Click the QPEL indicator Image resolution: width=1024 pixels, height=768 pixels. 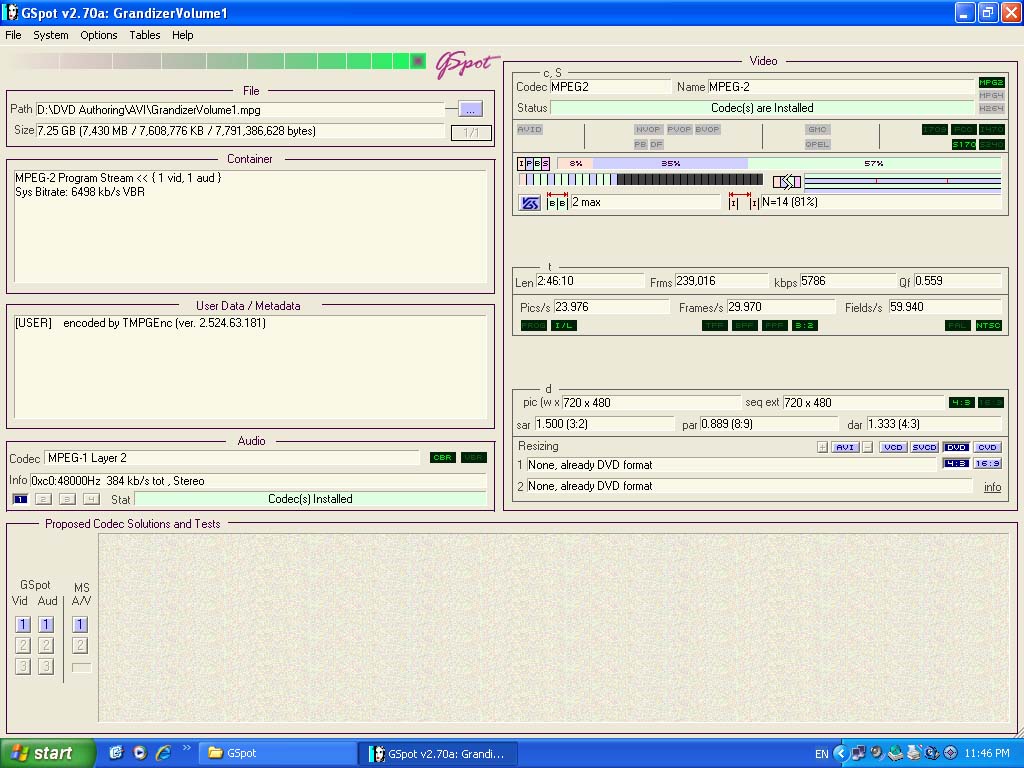click(817, 144)
